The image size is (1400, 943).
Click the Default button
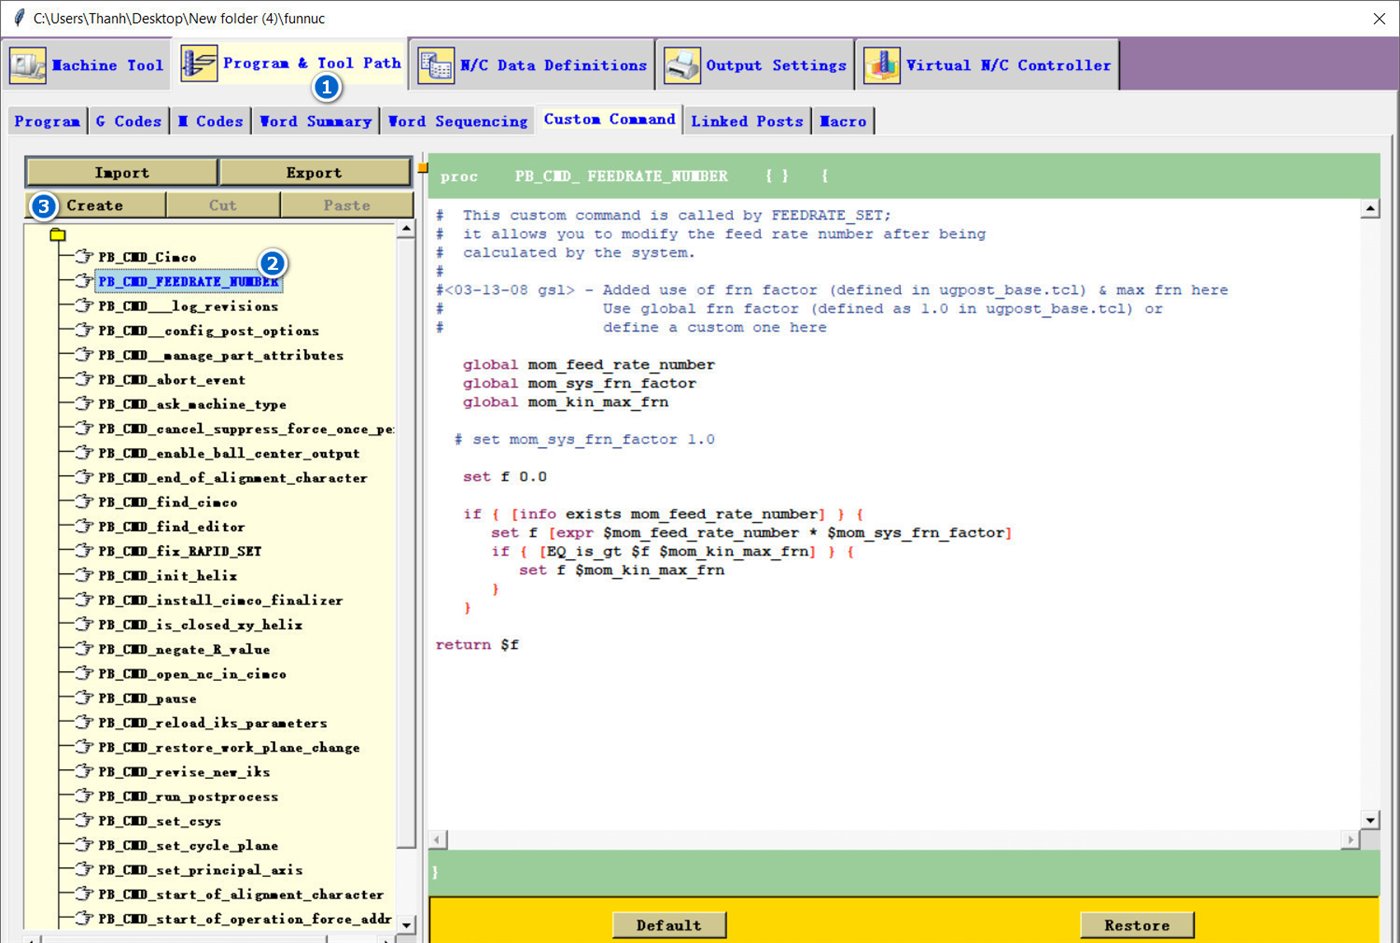tap(669, 925)
